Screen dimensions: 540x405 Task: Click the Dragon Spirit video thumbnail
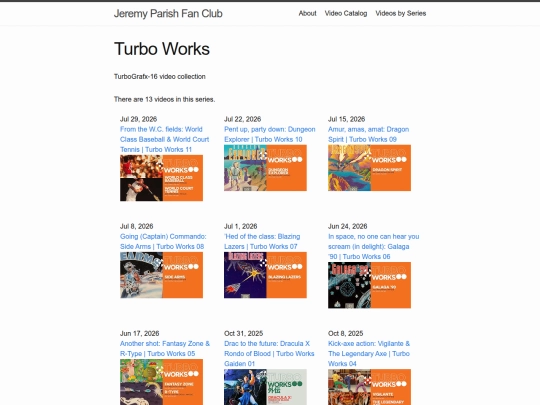[x=370, y=168]
